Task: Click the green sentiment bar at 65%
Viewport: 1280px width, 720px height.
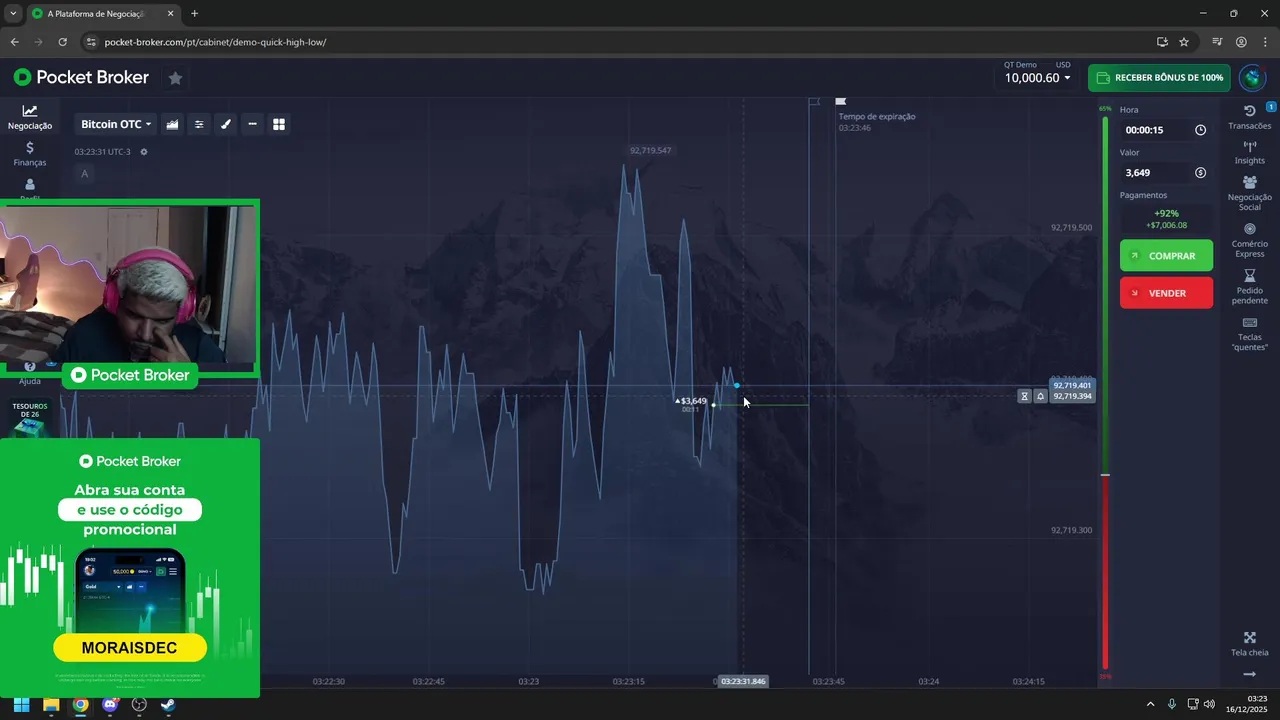Action: tap(1105, 295)
